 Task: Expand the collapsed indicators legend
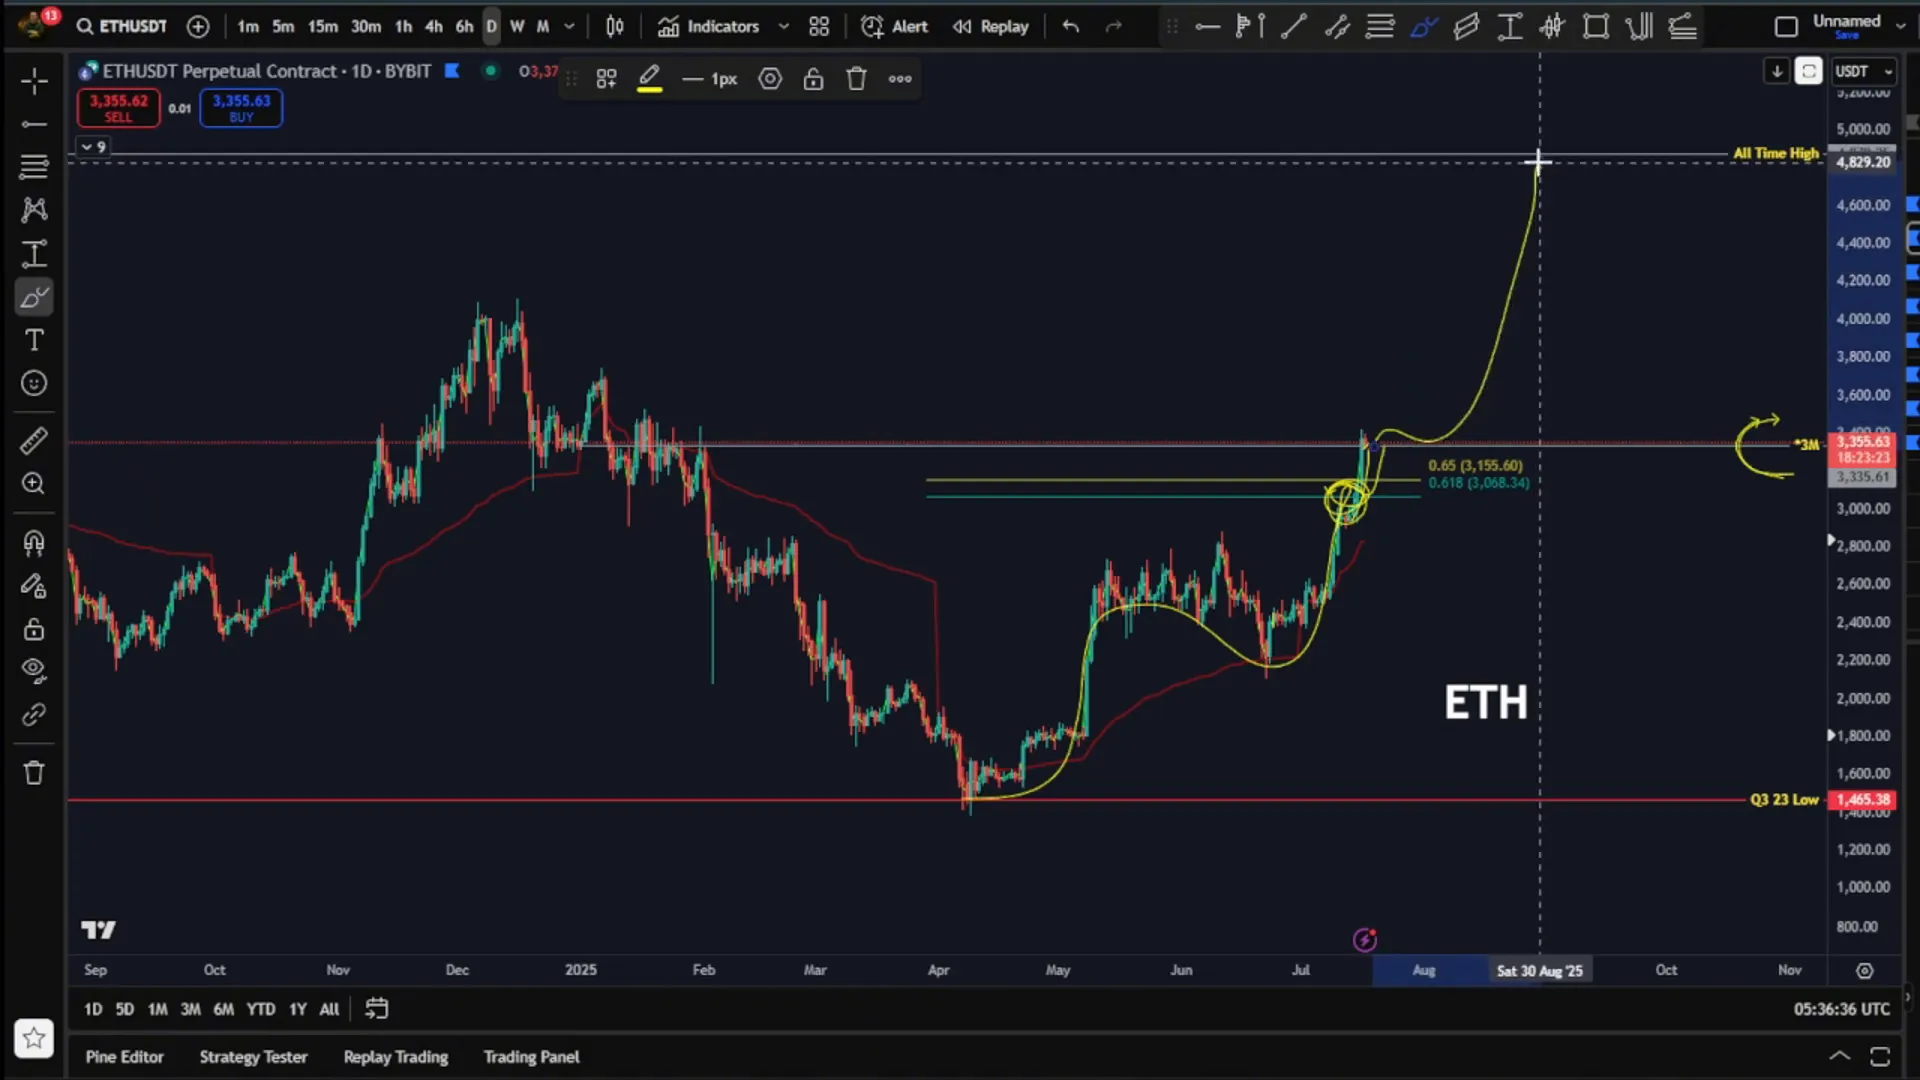click(93, 147)
